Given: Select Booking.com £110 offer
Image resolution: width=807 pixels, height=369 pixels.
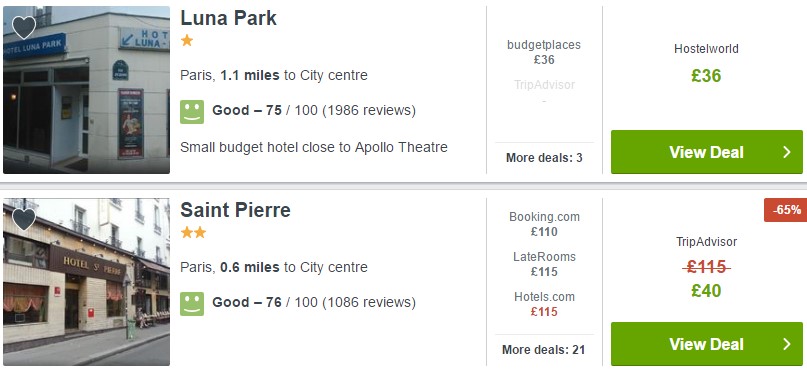Looking at the screenshot, I should 544,224.
